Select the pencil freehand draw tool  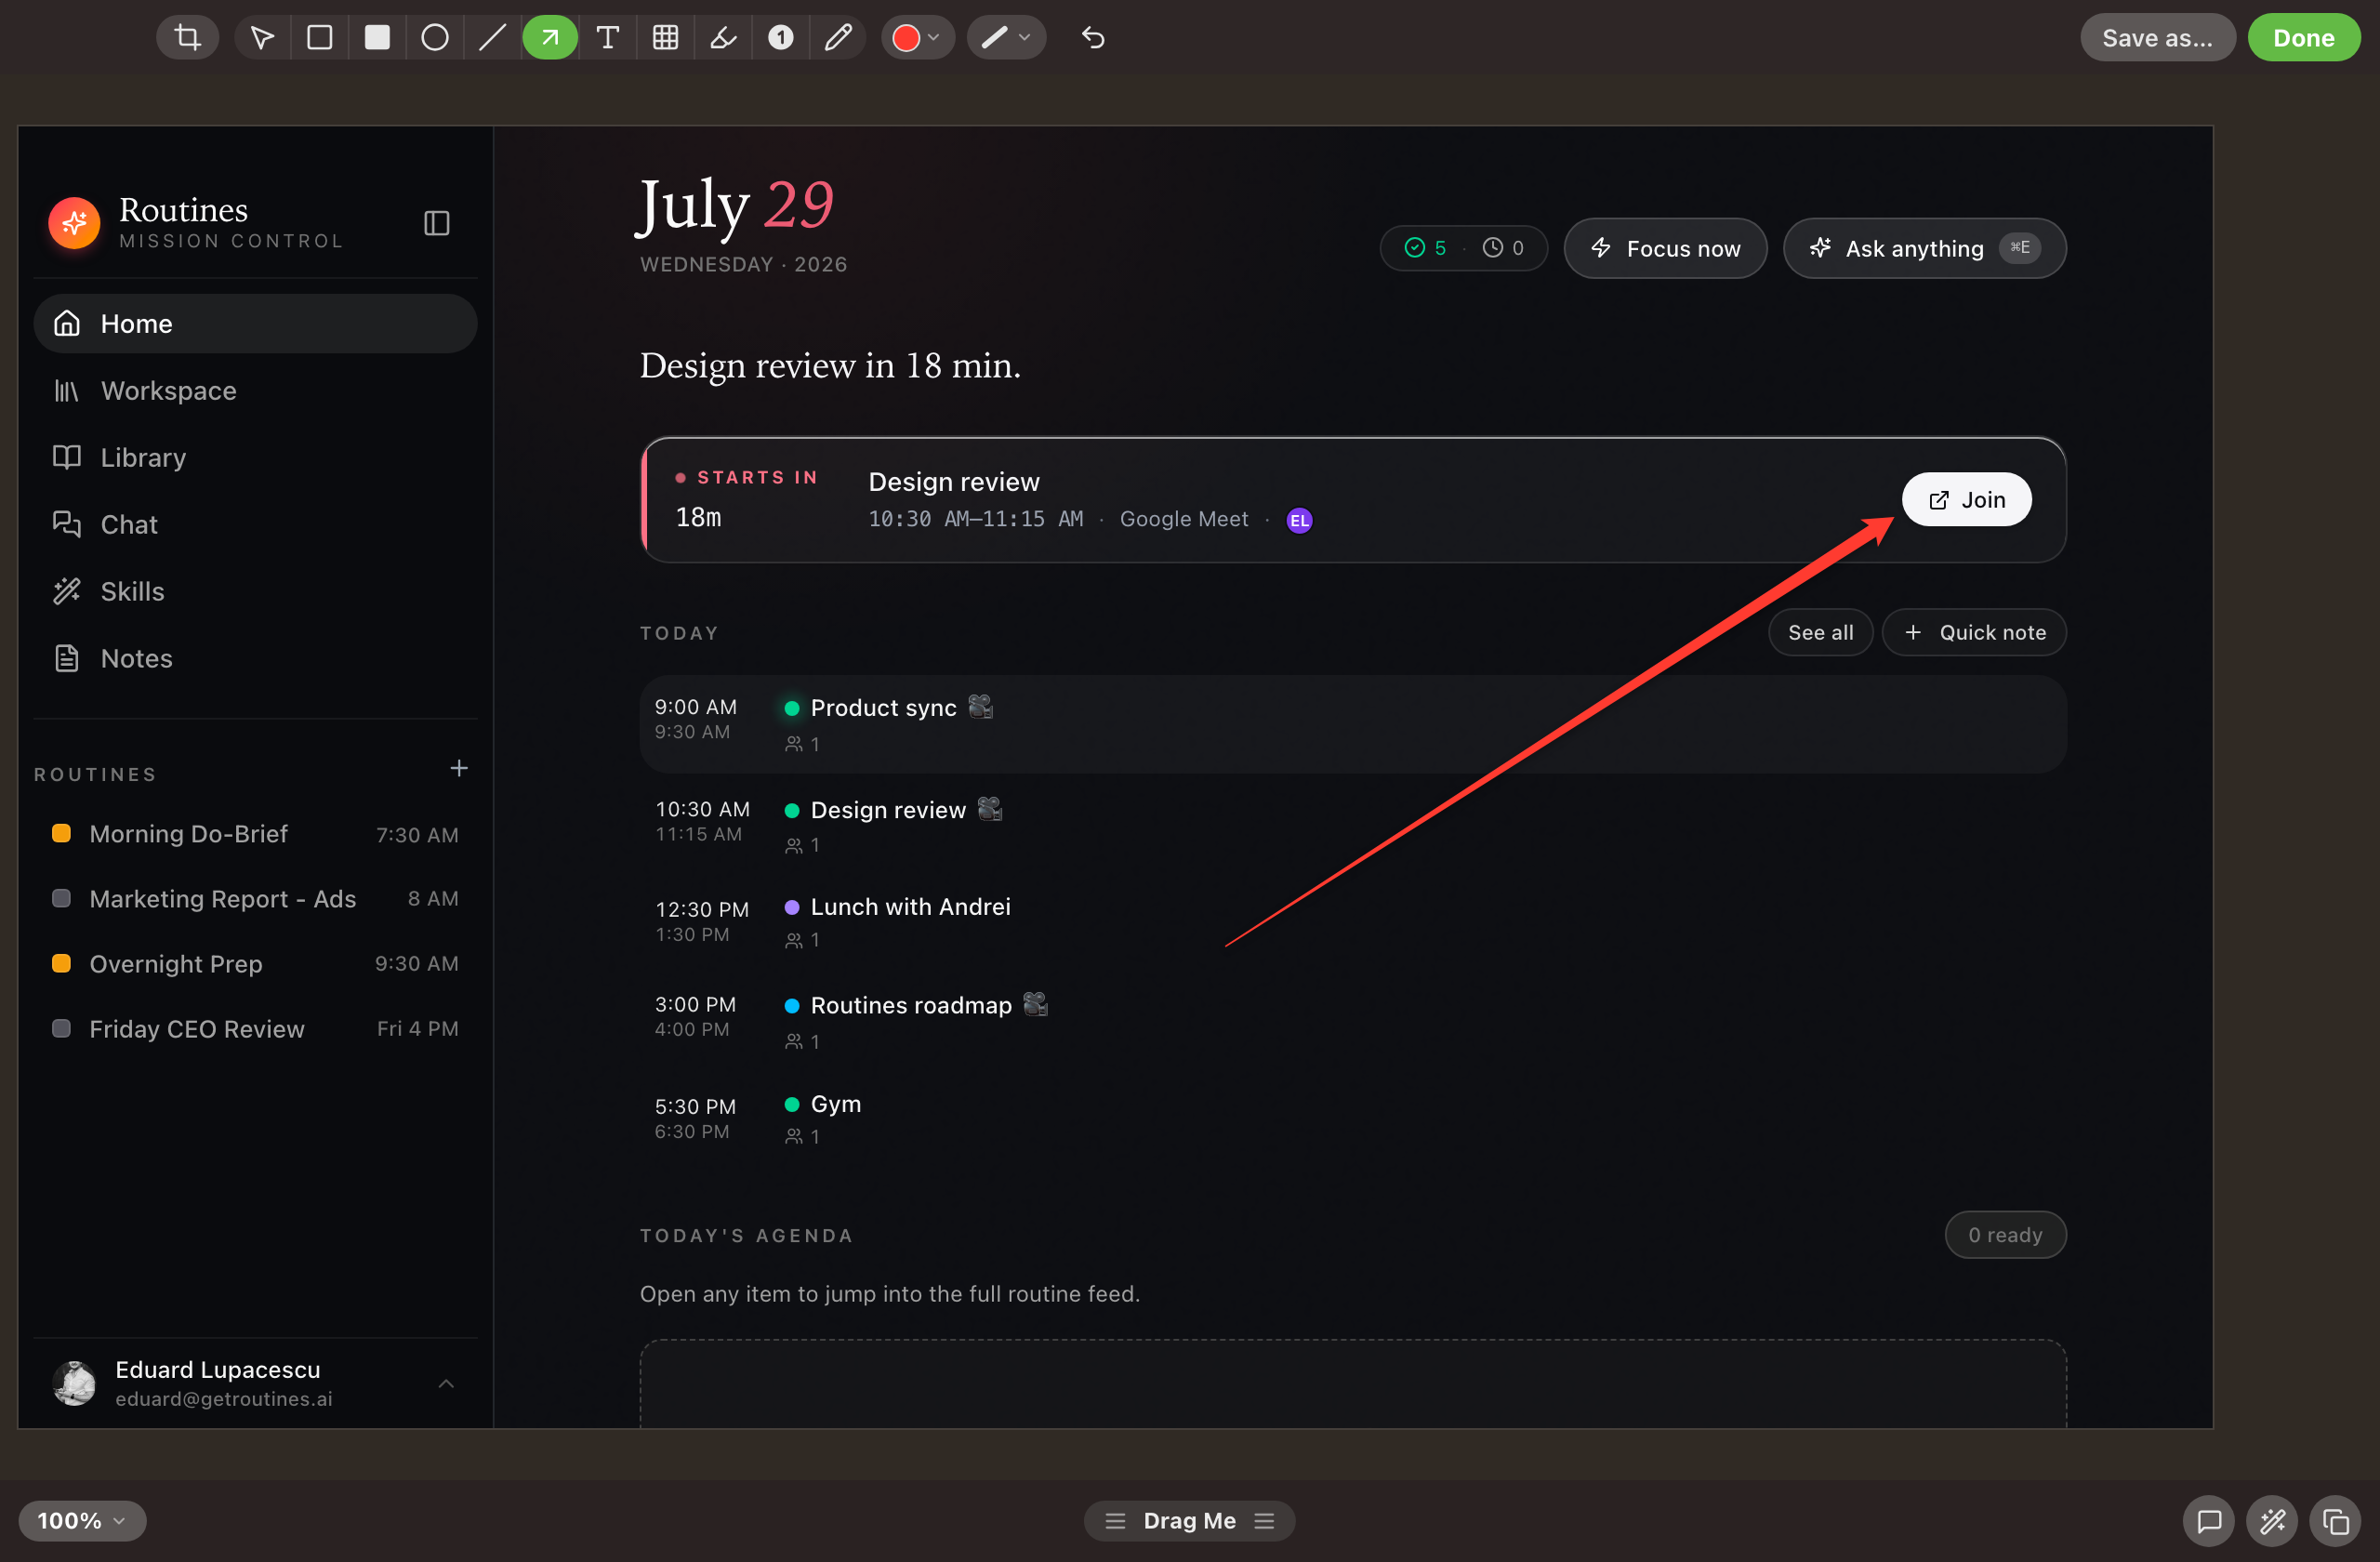coord(838,38)
